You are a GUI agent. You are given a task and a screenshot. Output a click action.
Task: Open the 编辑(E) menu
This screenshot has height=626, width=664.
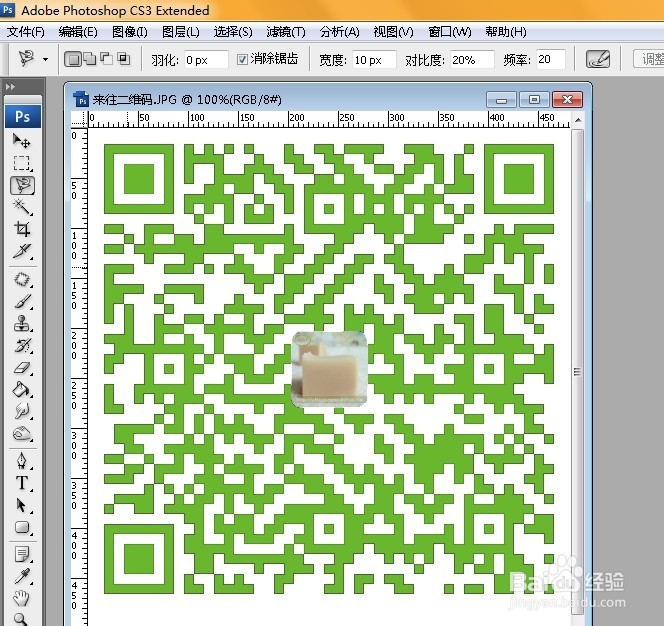point(78,32)
